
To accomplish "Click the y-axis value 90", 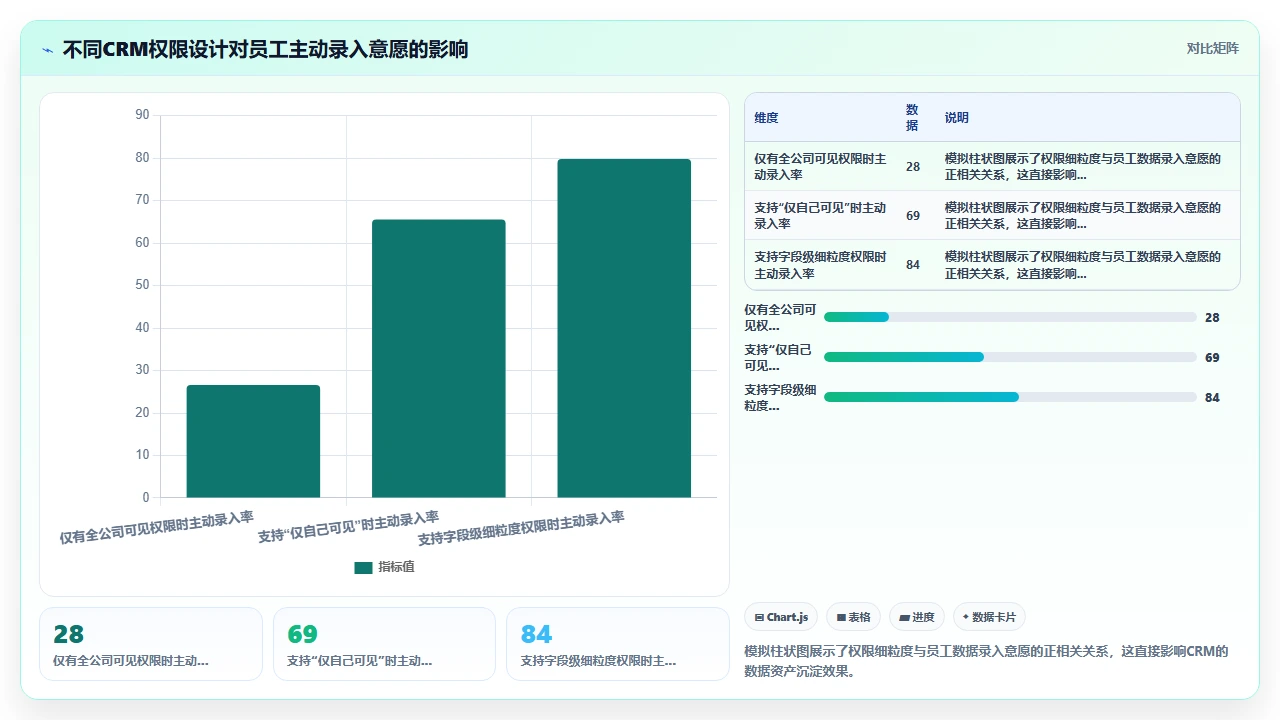I will [x=142, y=115].
